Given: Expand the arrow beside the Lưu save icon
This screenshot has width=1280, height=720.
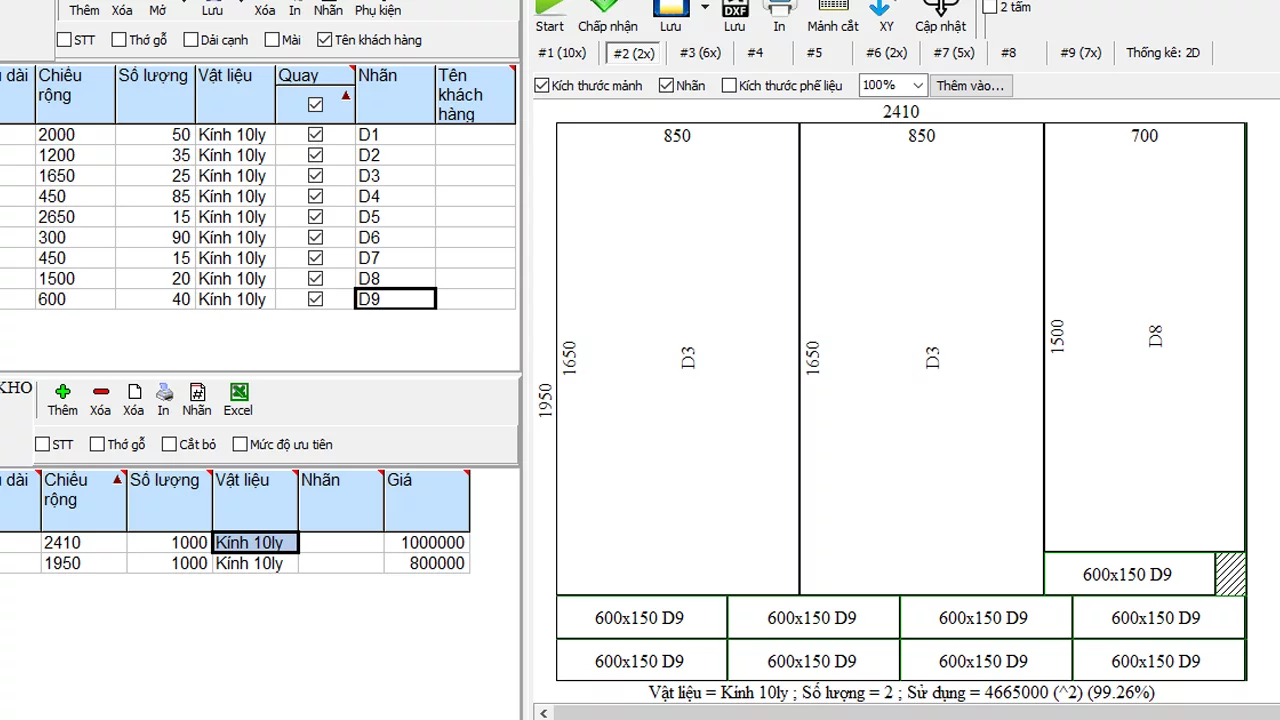Looking at the screenshot, I should (x=705, y=7).
